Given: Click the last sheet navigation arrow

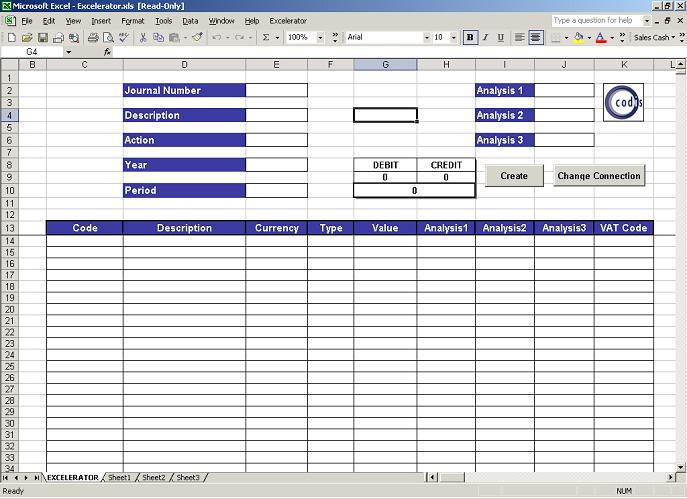Looking at the screenshot, I should point(37,478).
